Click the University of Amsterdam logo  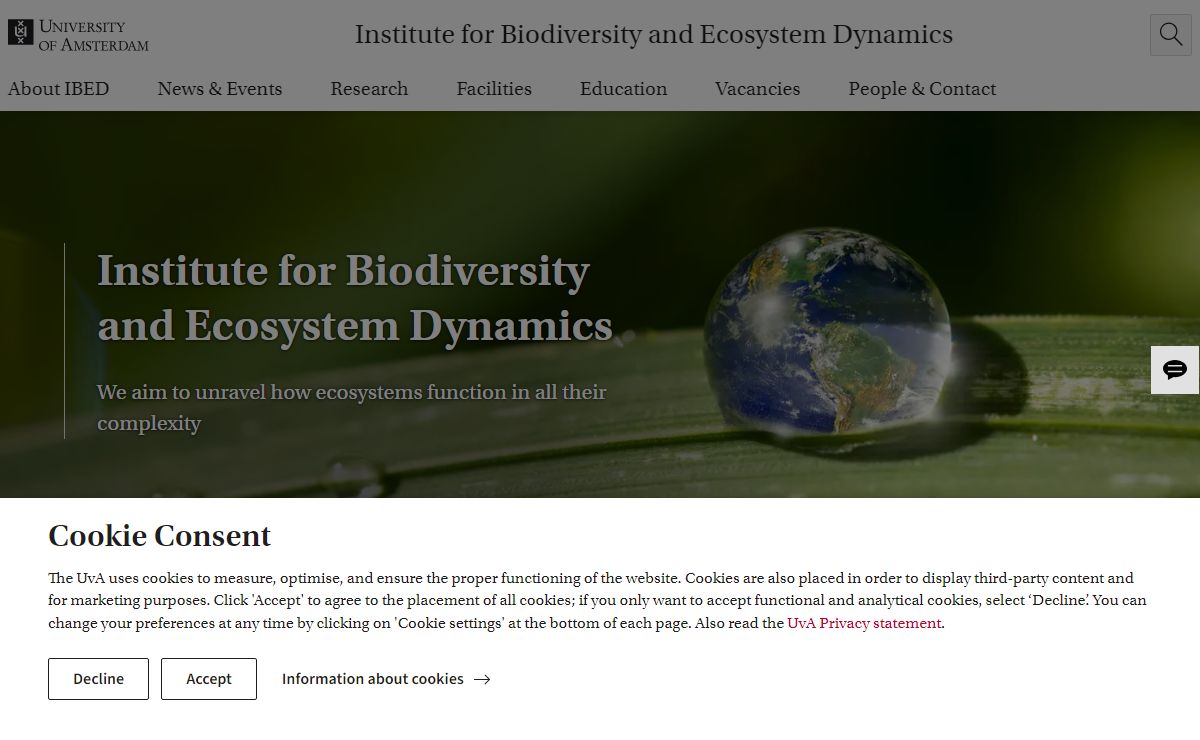tap(78, 34)
